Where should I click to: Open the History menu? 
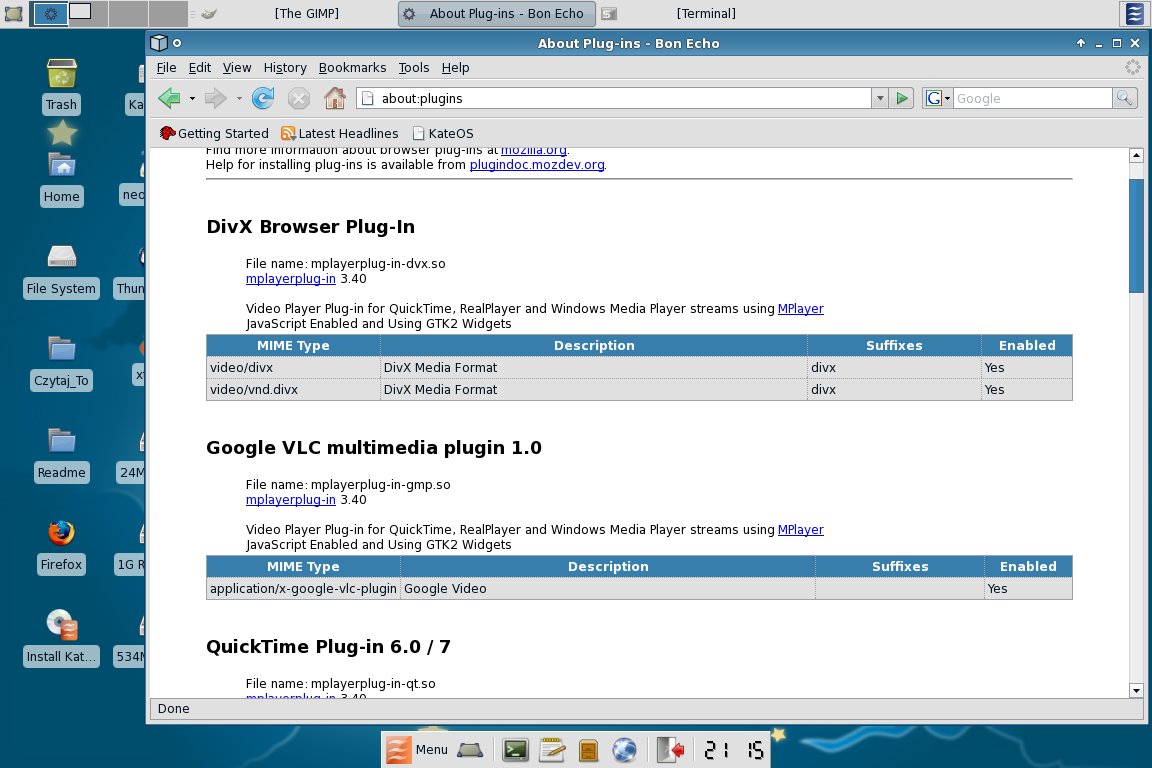(285, 68)
